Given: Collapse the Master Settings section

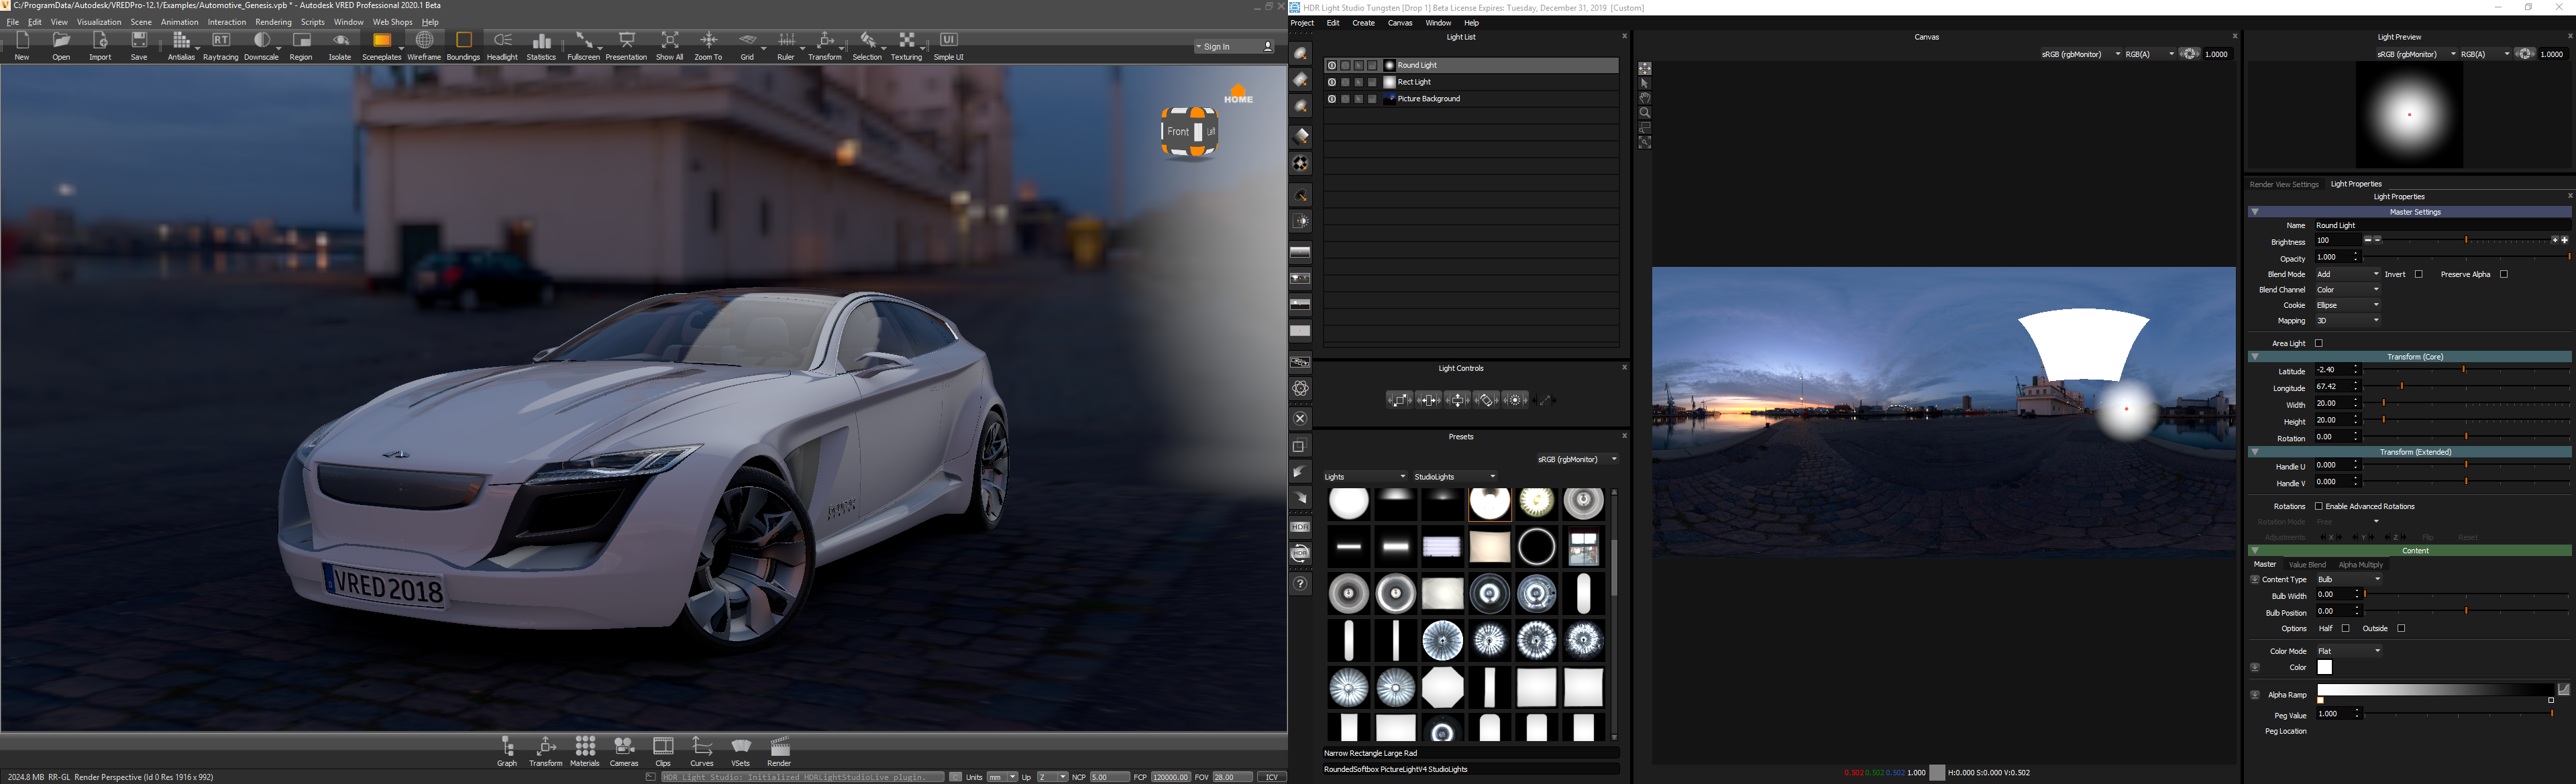Looking at the screenshot, I should (2255, 212).
